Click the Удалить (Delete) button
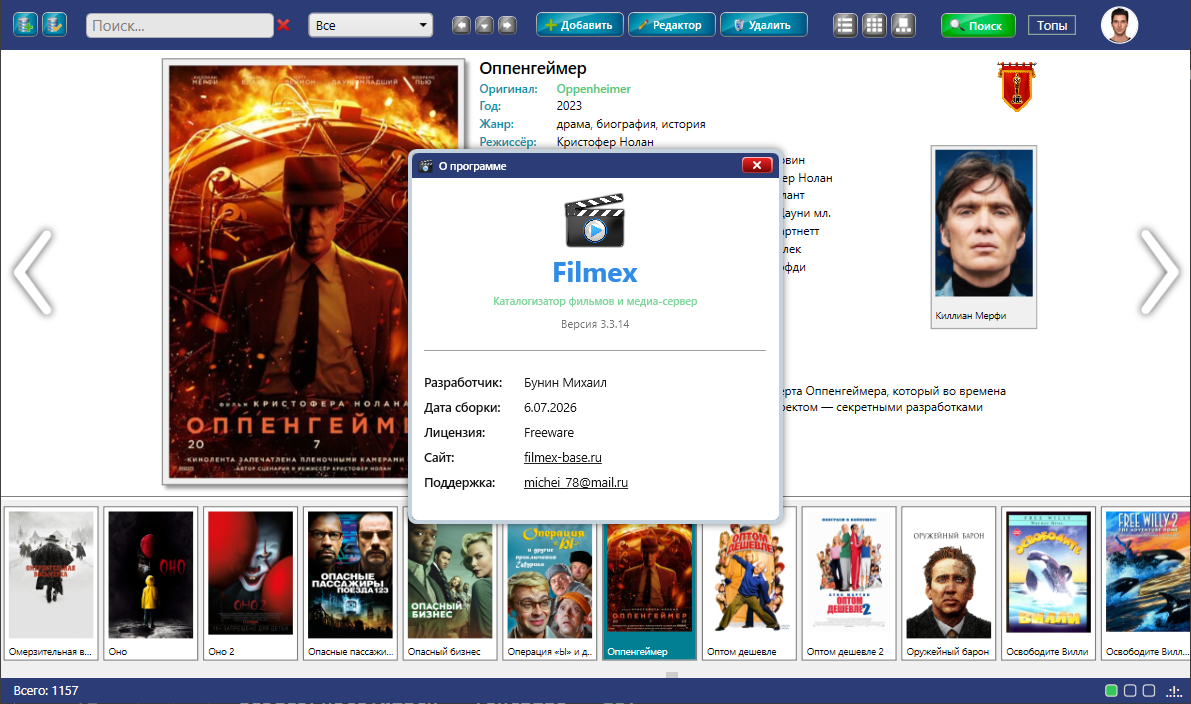 (x=763, y=25)
